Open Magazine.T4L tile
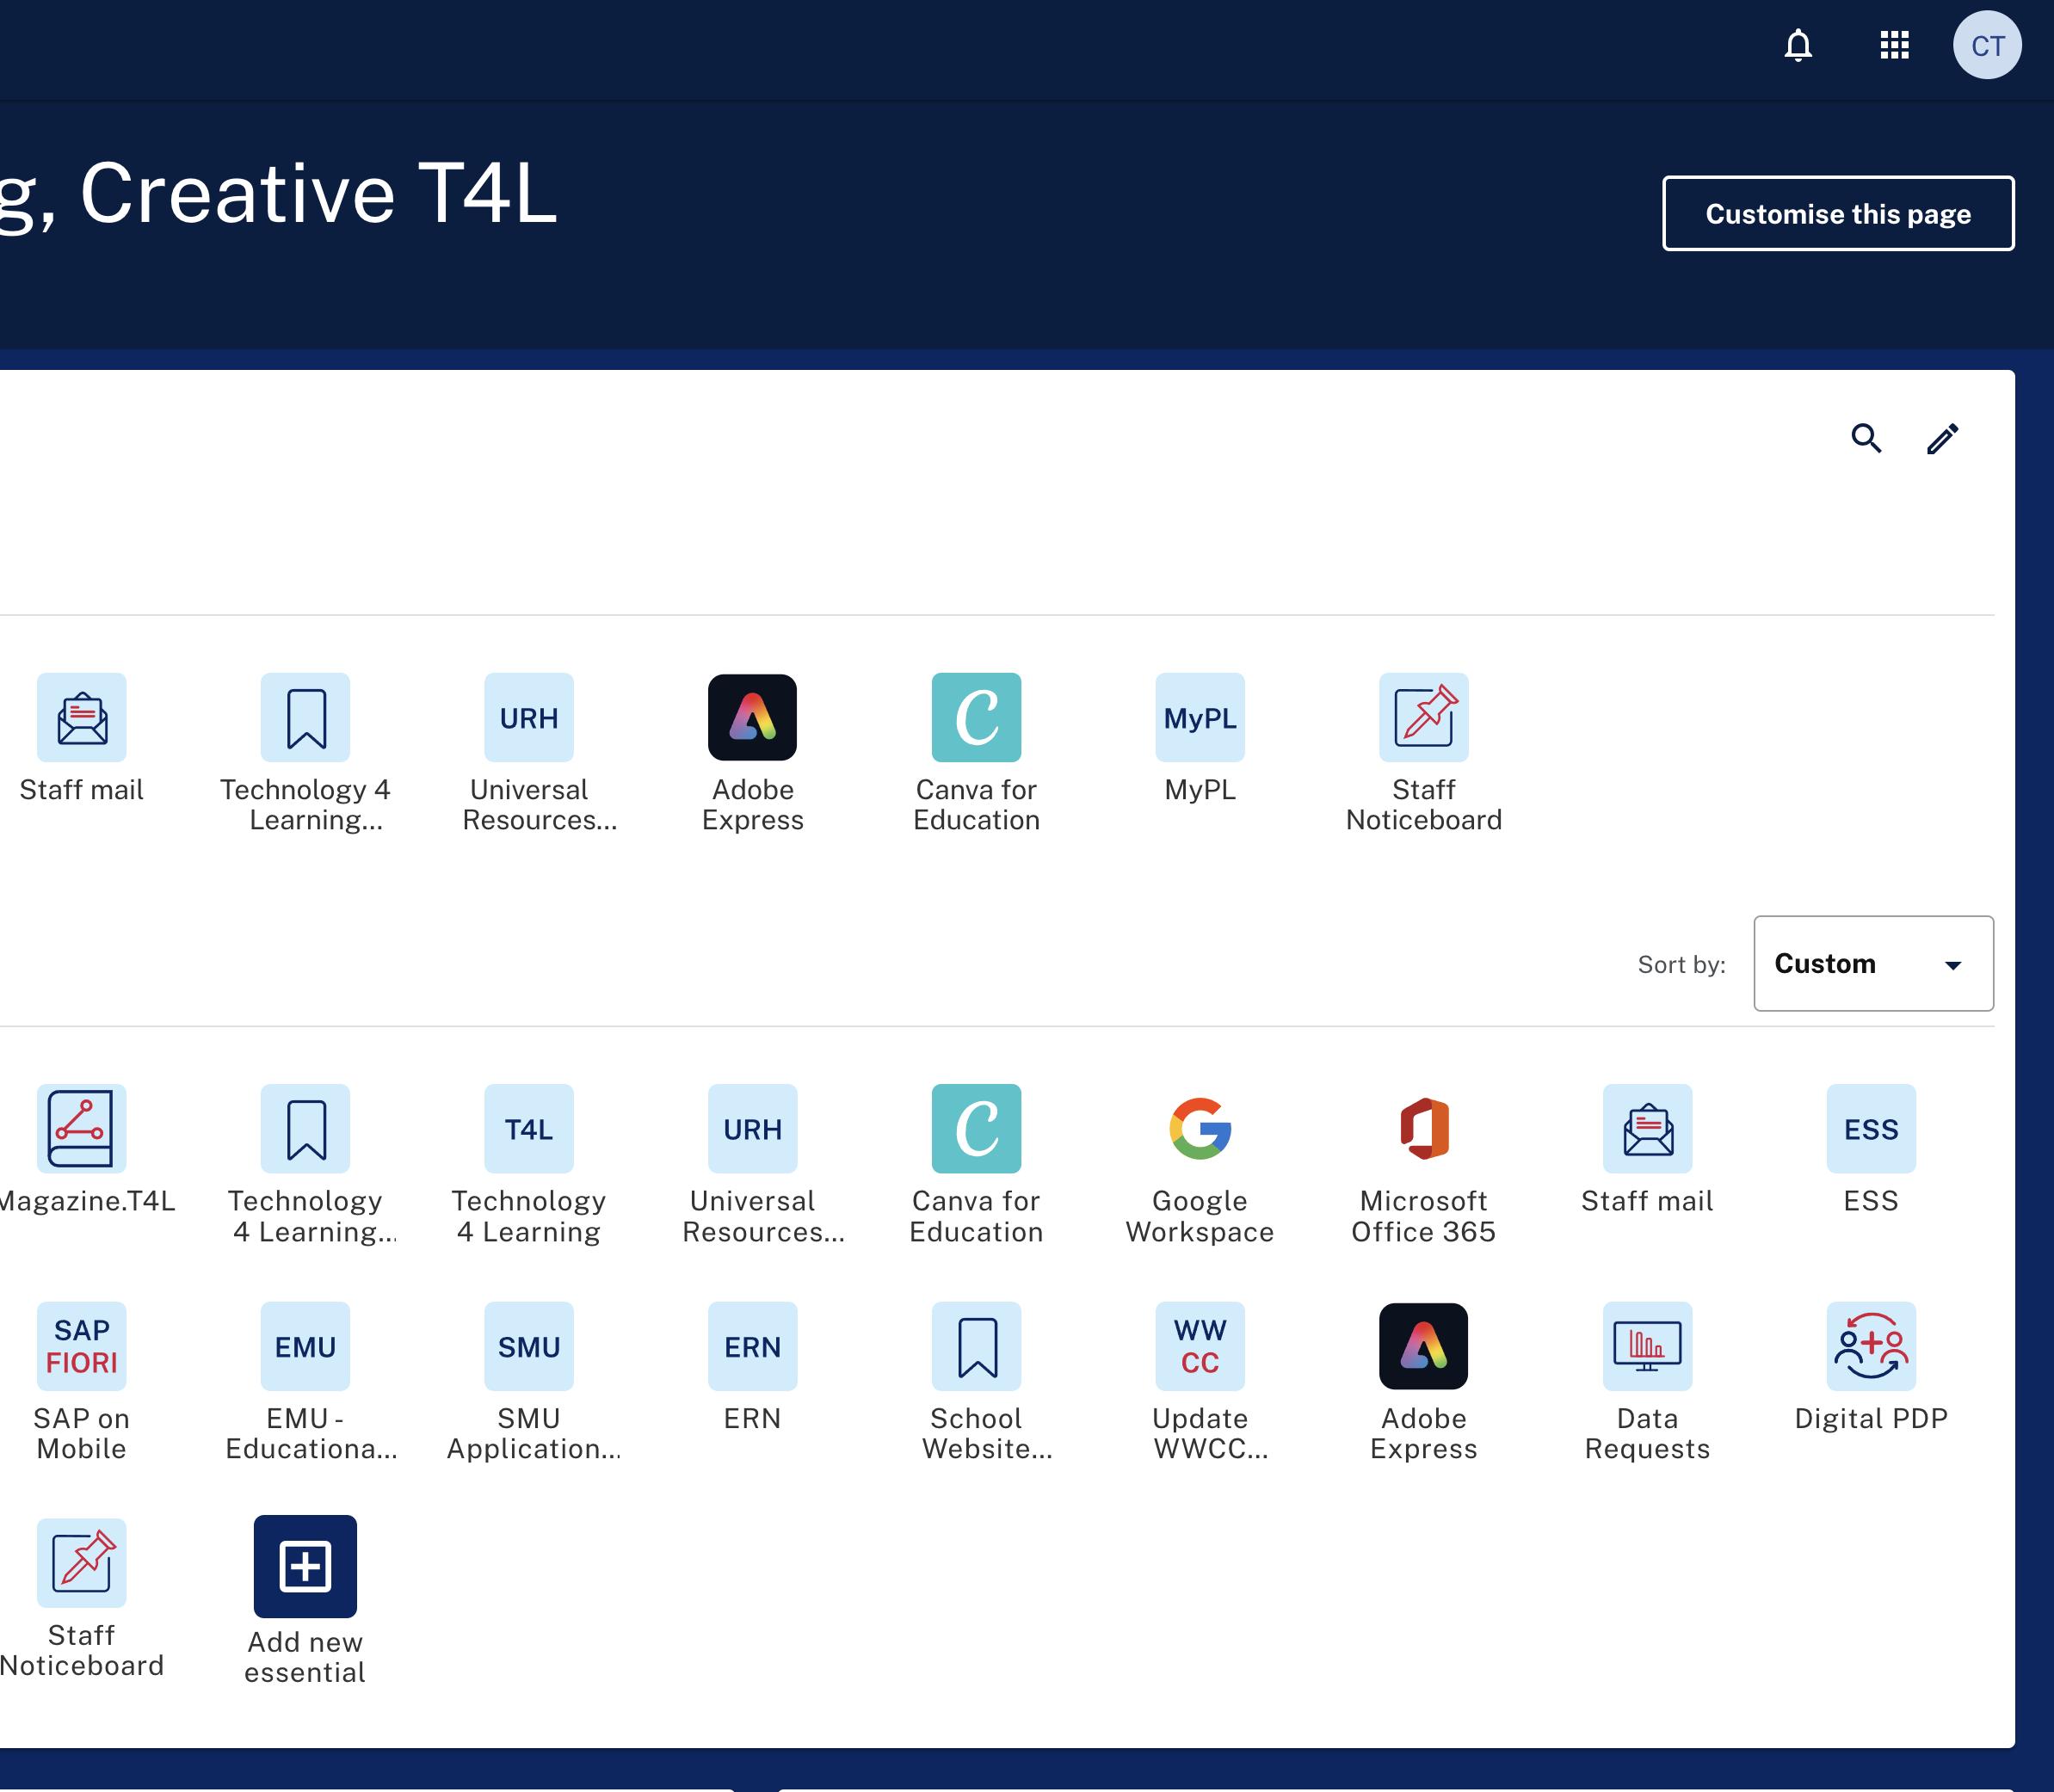The image size is (2054, 1792). (x=81, y=1128)
